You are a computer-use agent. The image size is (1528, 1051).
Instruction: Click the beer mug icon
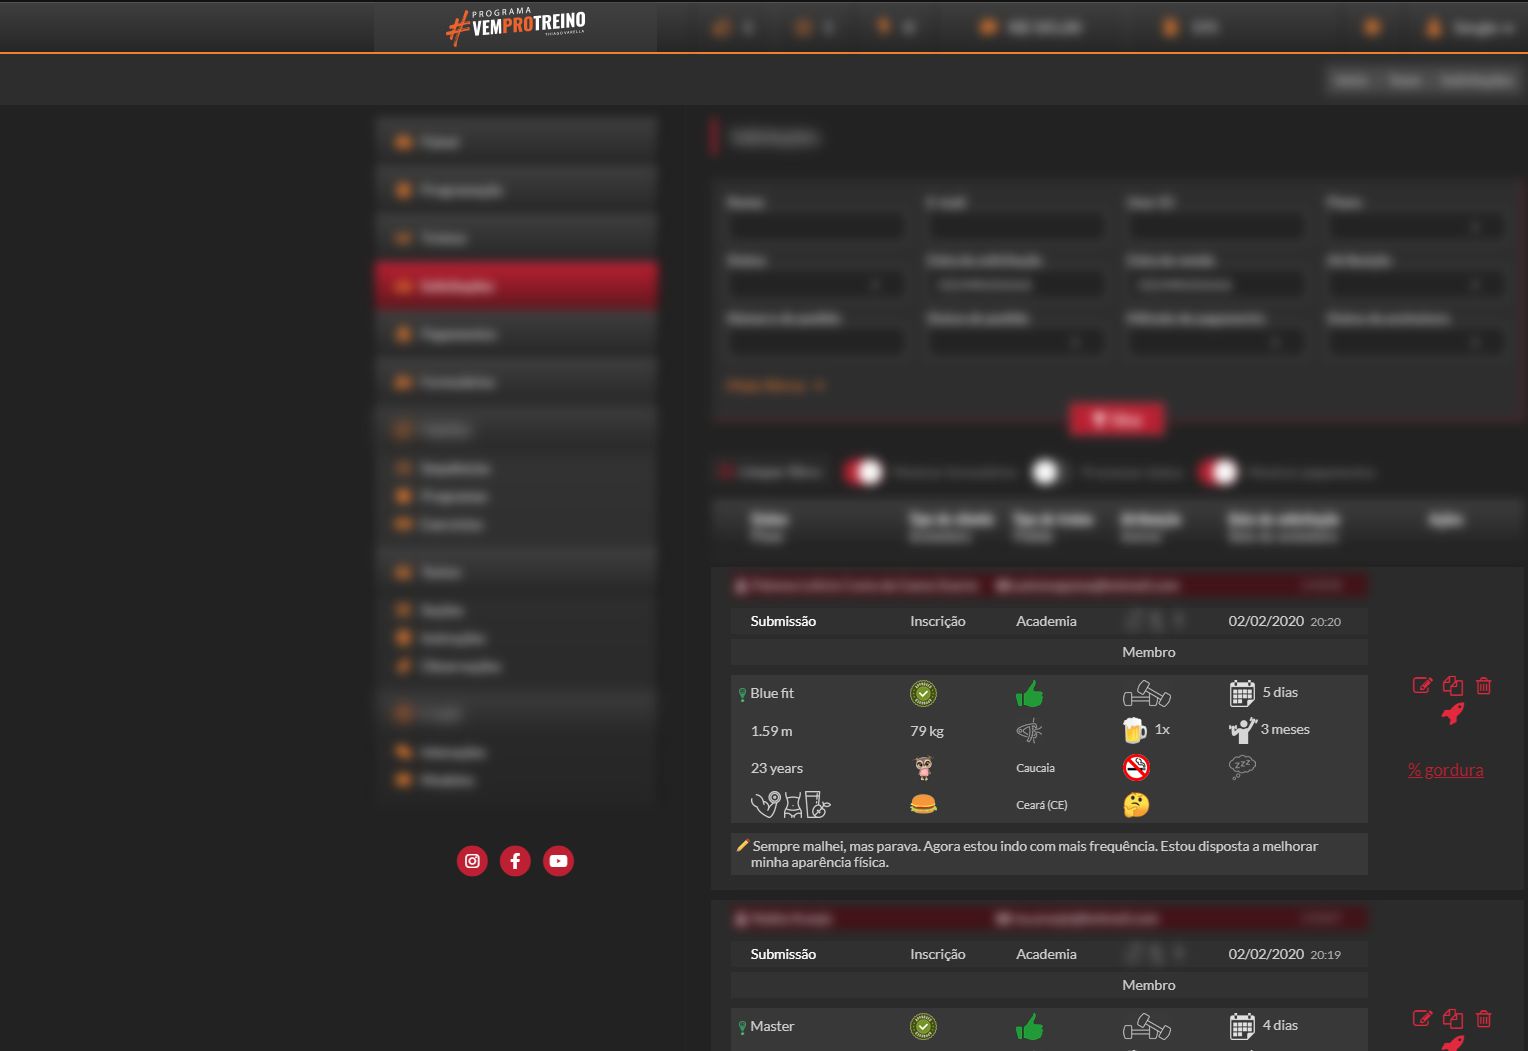pos(1135,730)
